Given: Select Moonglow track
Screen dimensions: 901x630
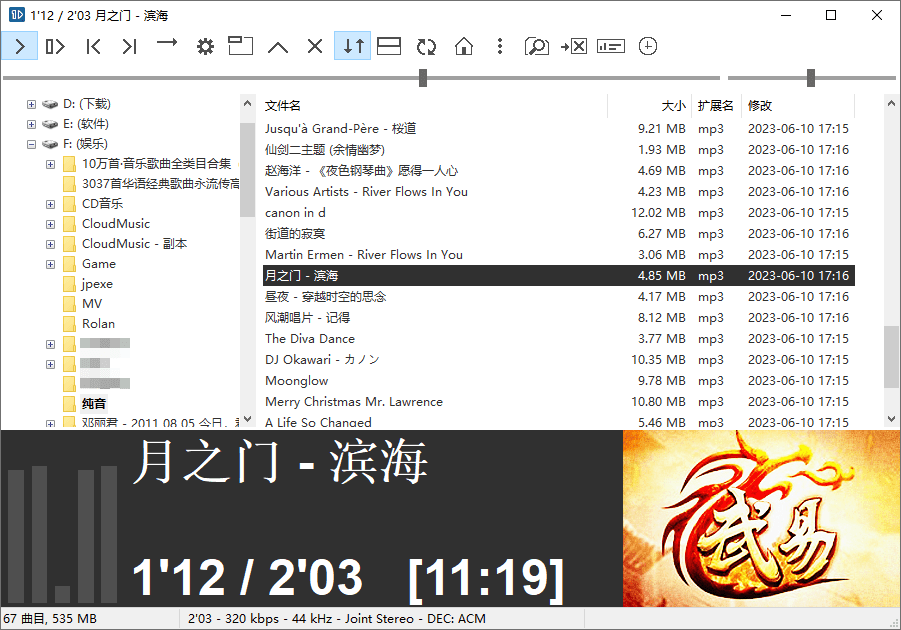Looking at the screenshot, I should tap(559, 381).
